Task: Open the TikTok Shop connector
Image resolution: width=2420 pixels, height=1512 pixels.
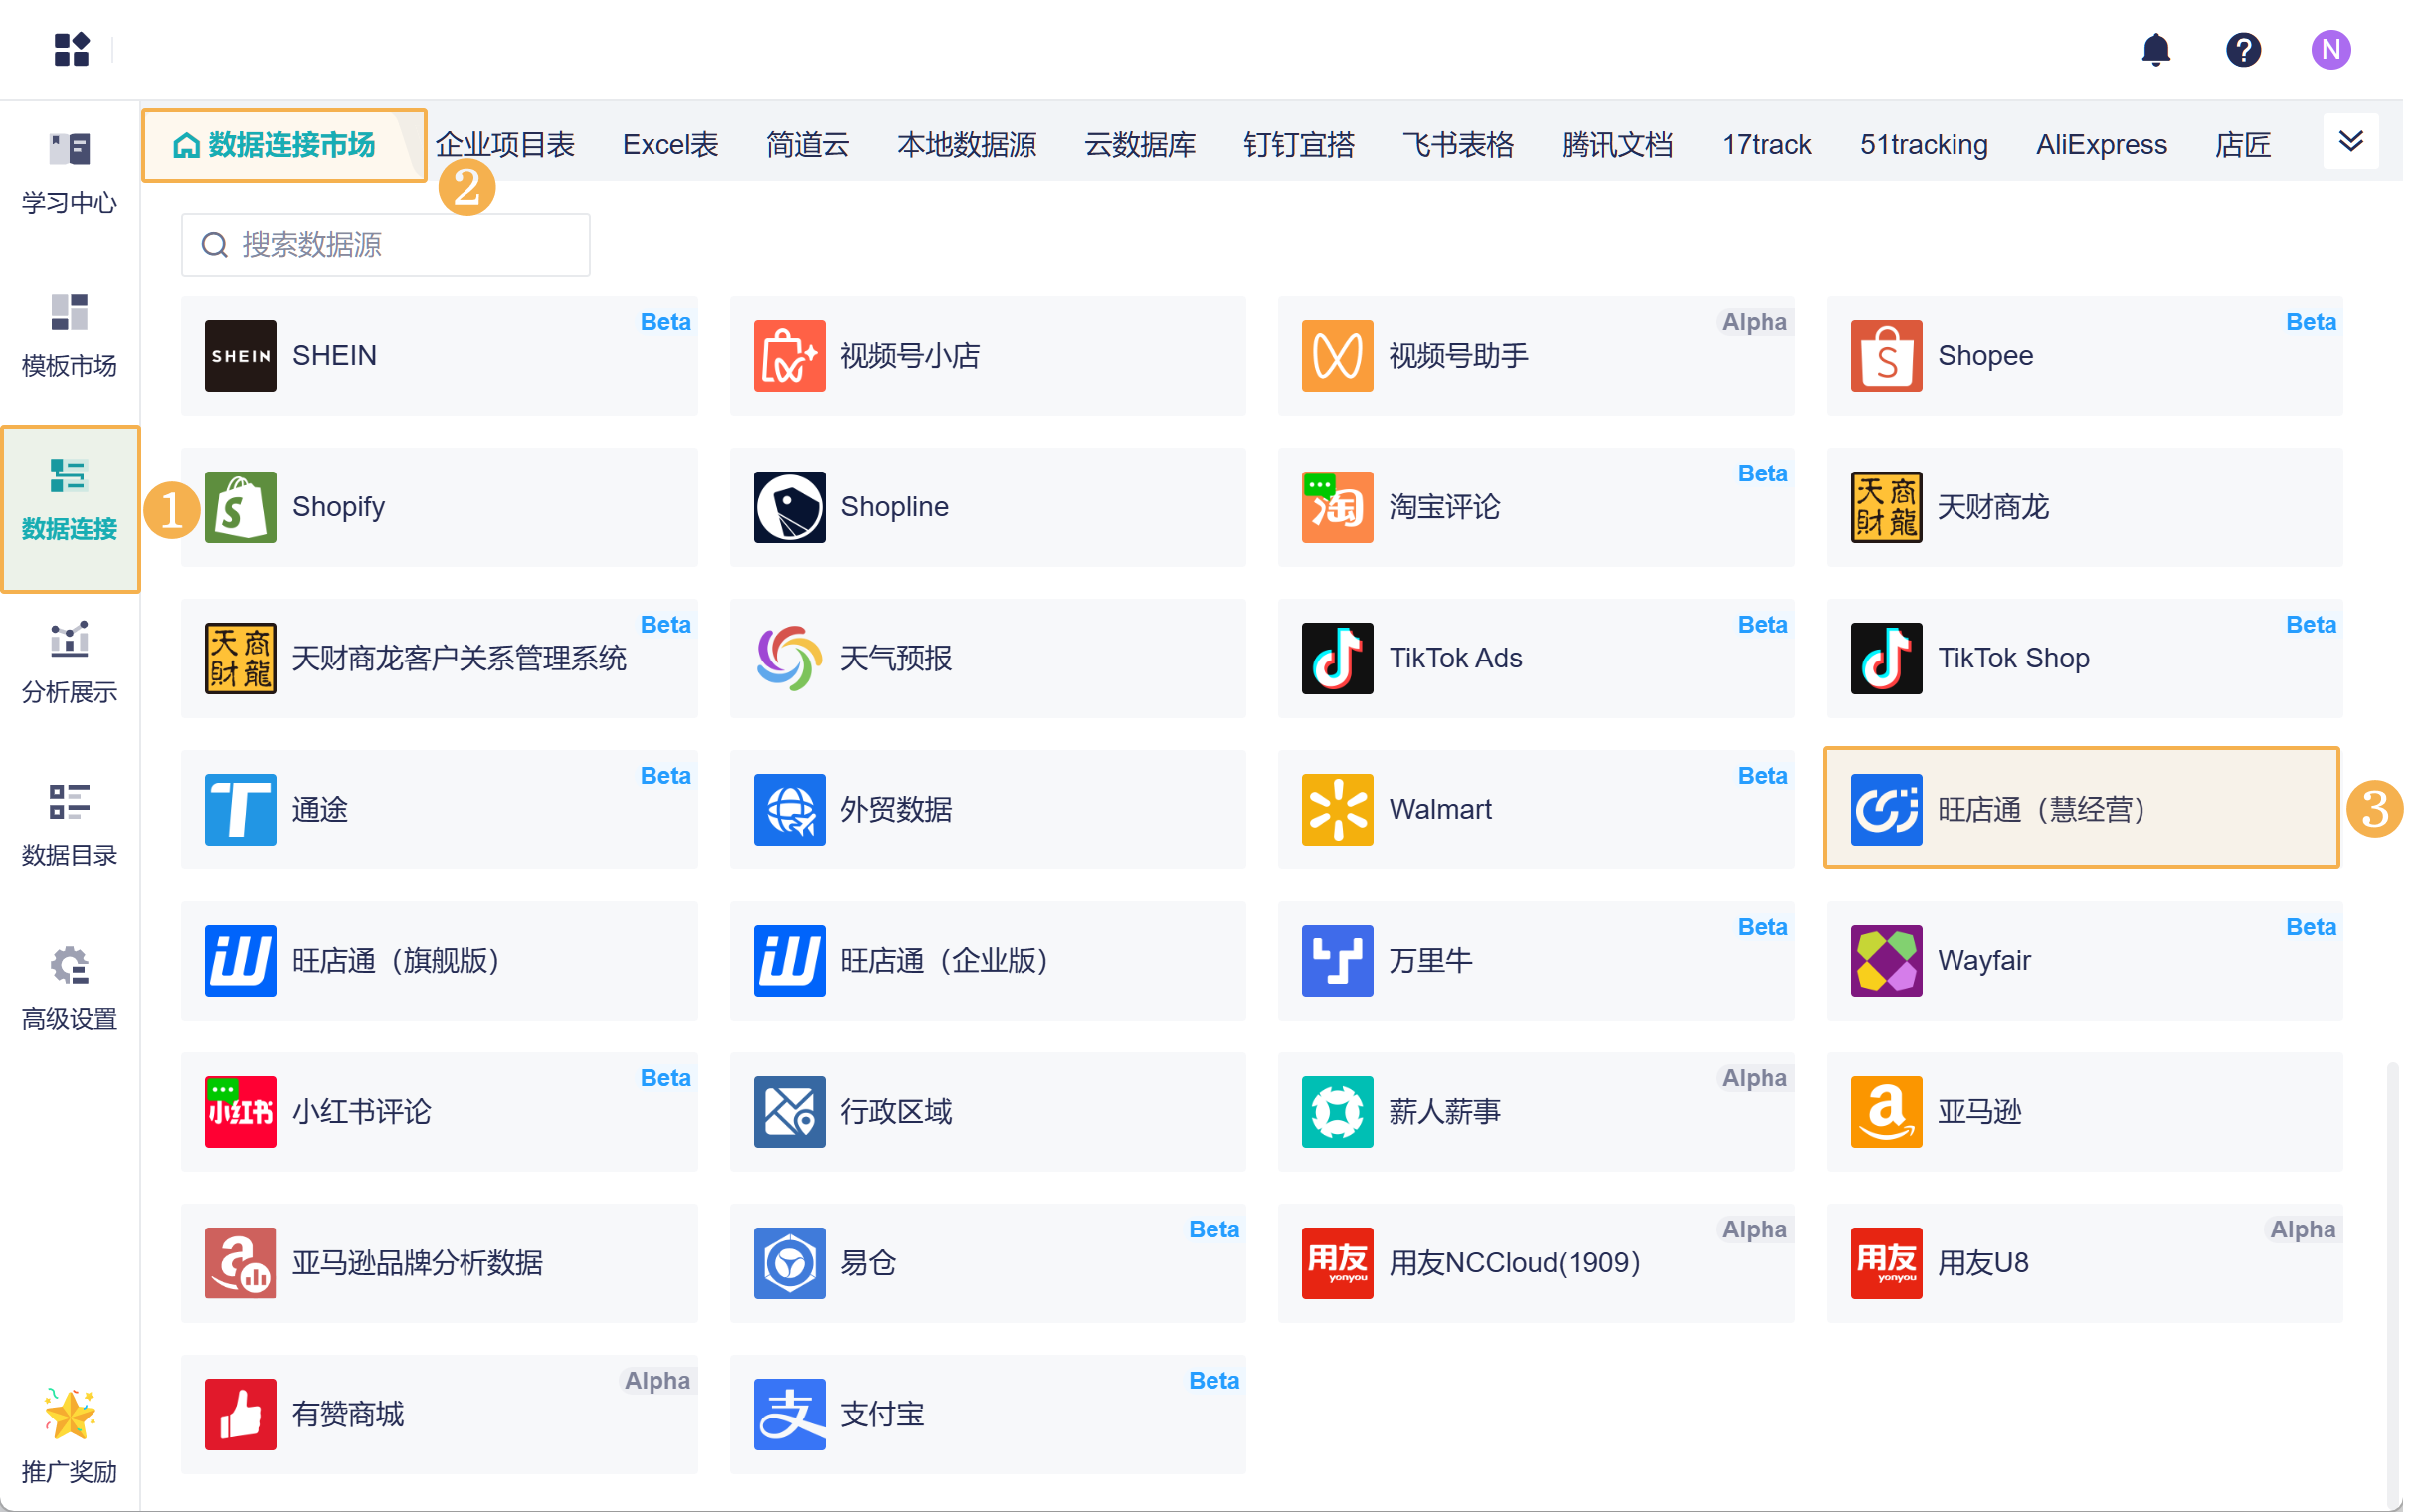Action: point(2084,658)
